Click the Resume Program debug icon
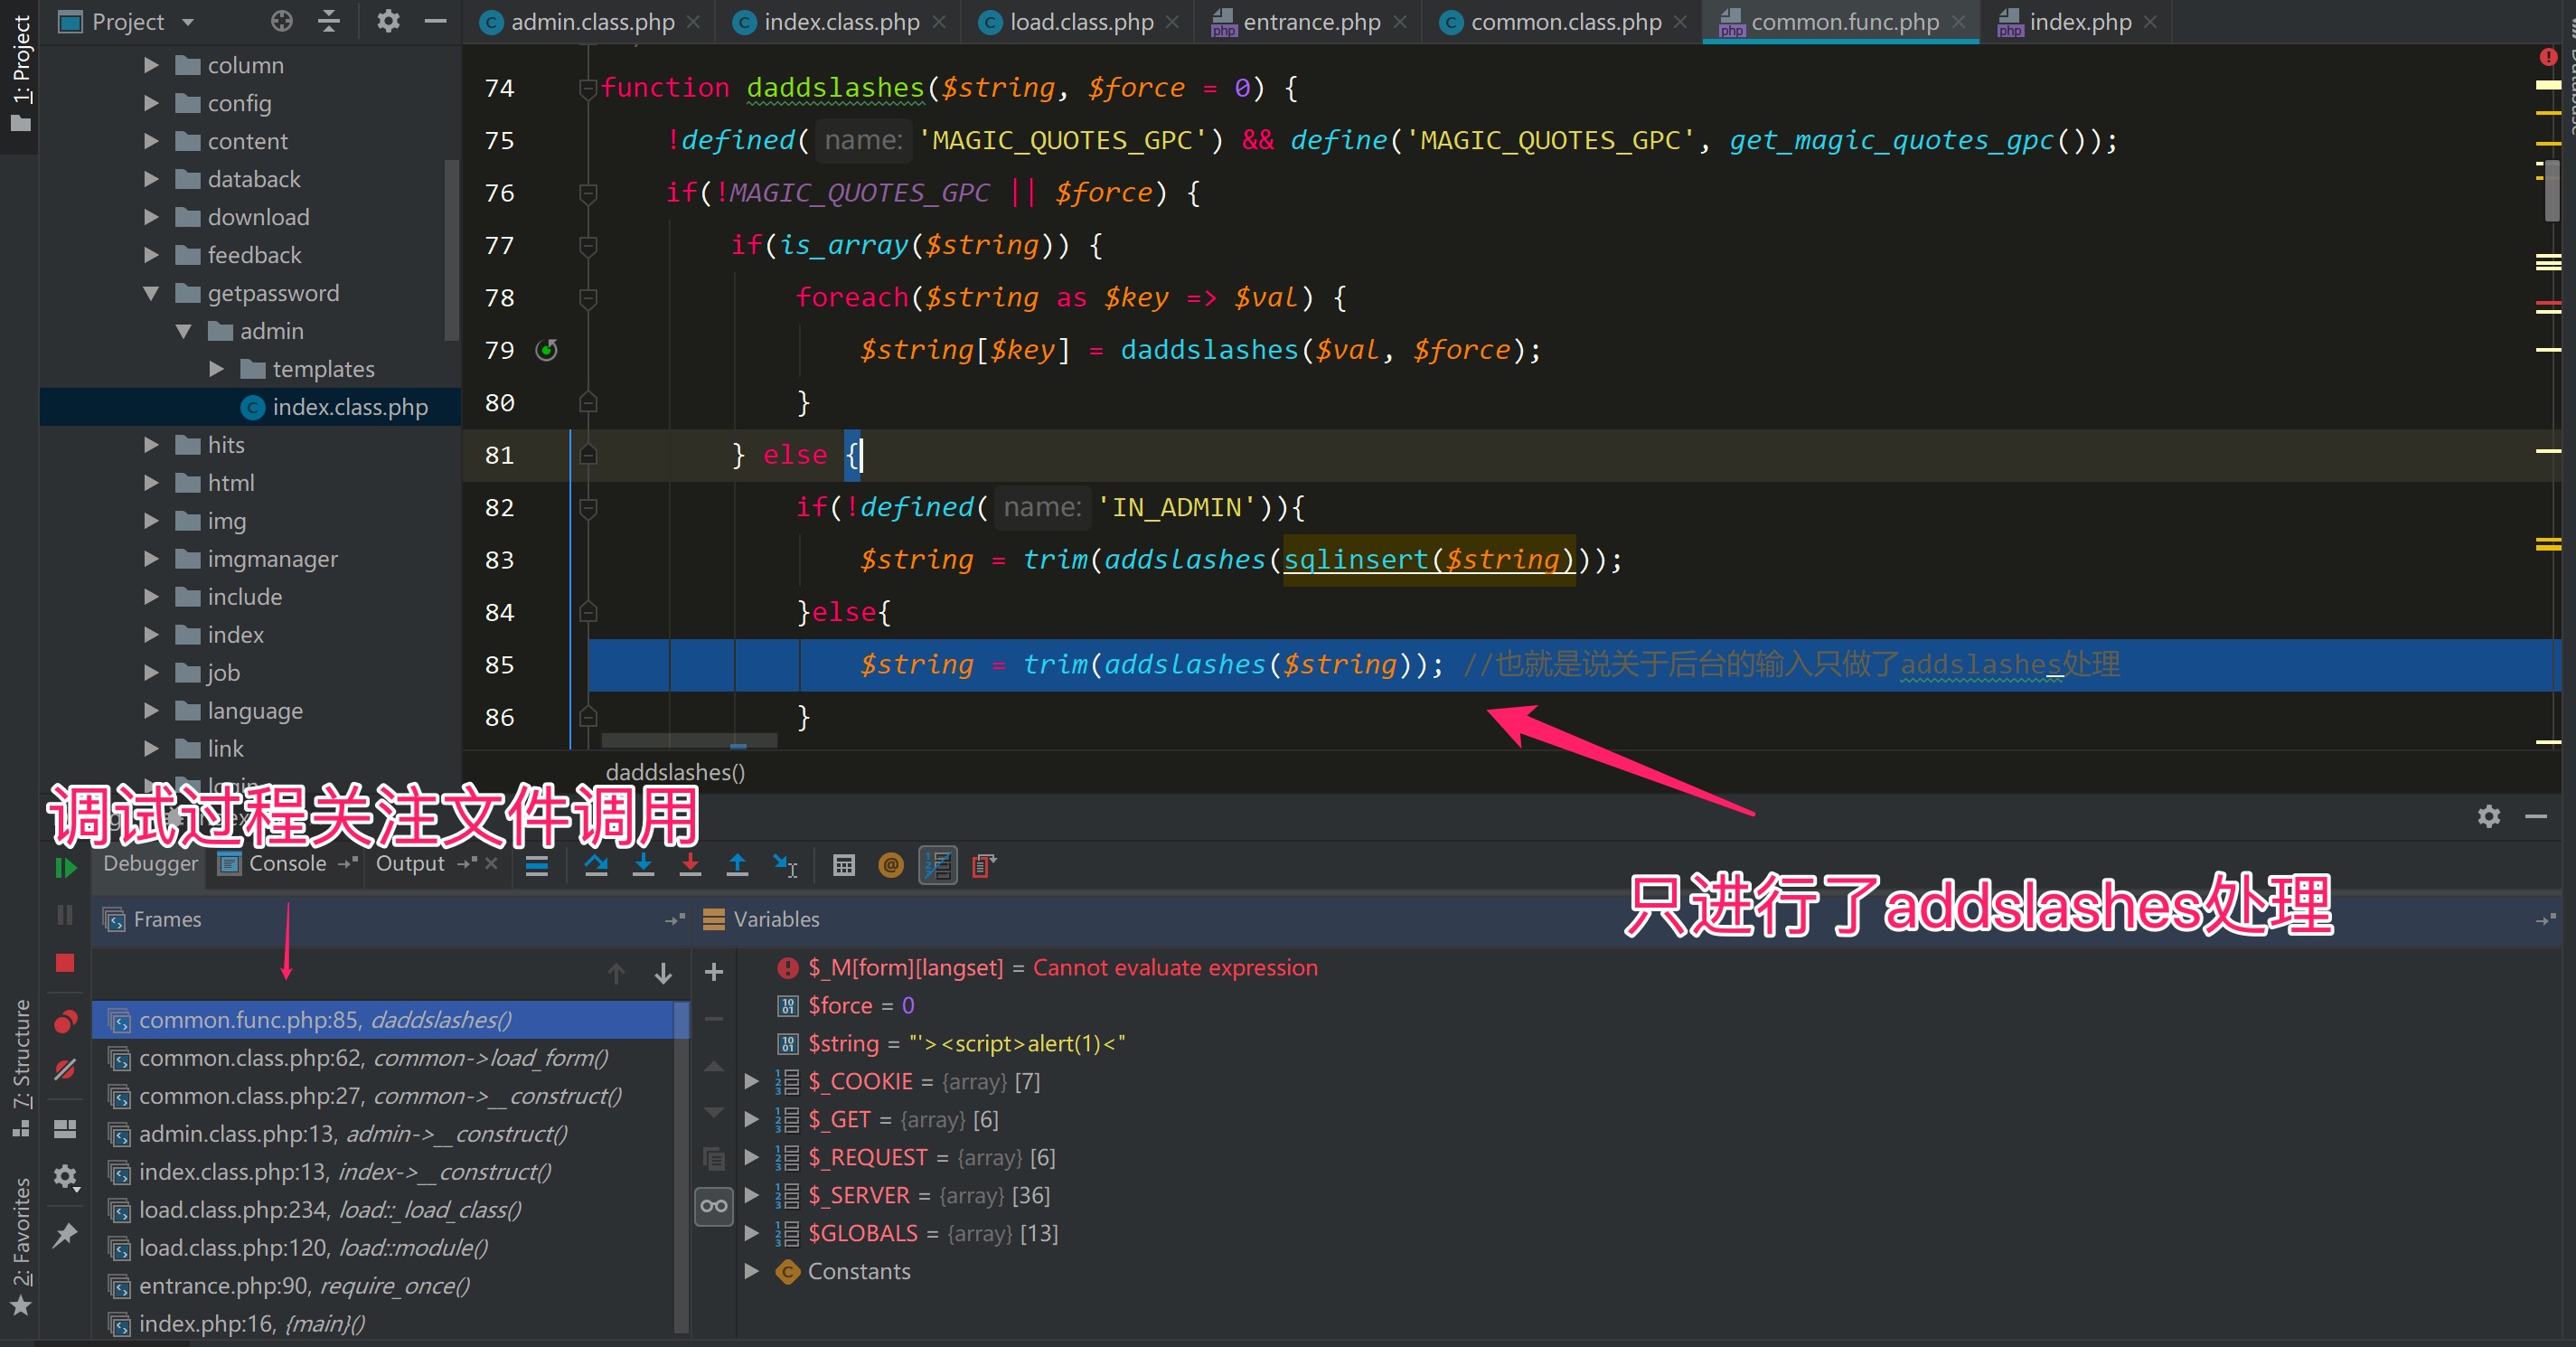This screenshot has height=1347, width=2576. pyautogui.click(x=65, y=867)
